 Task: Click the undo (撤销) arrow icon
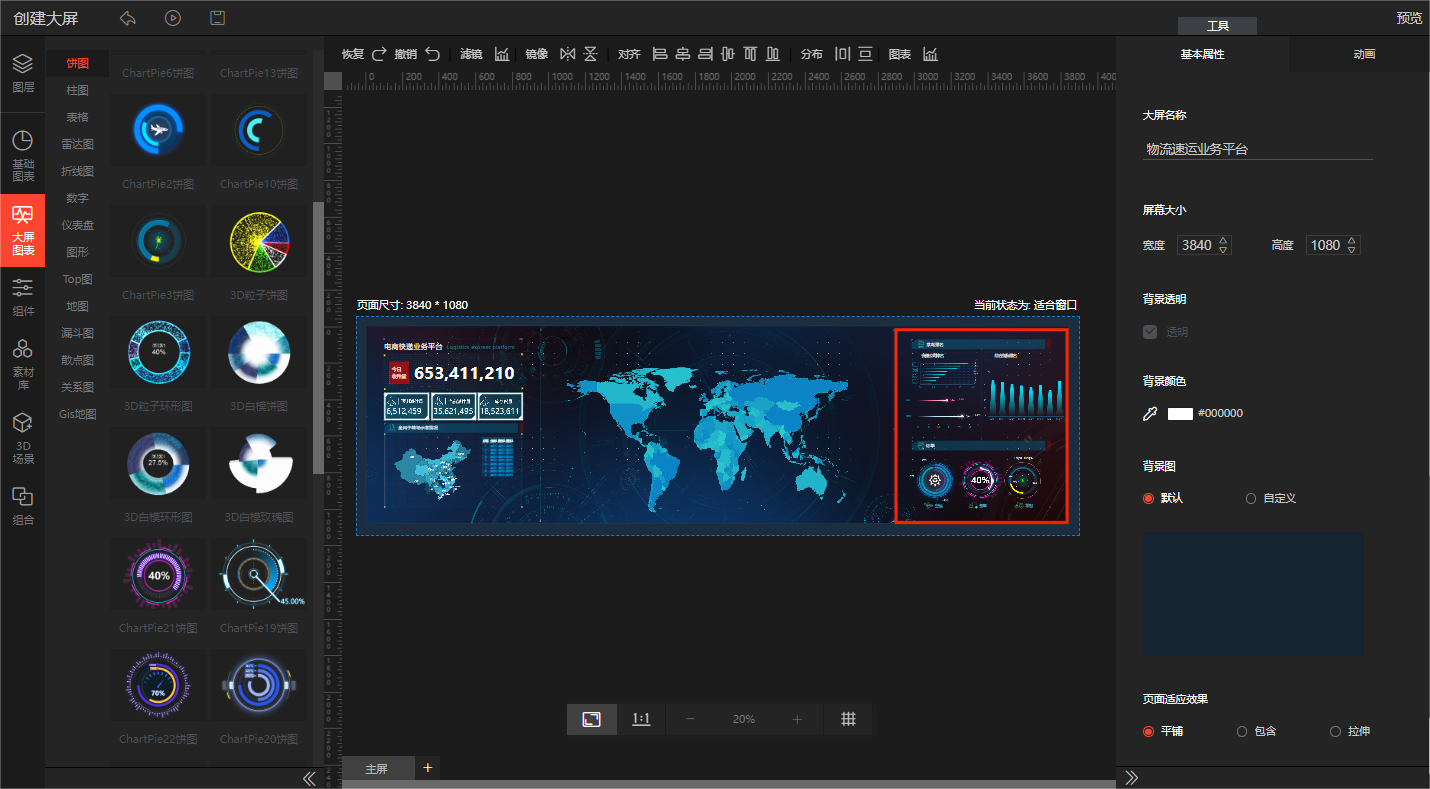[x=432, y=54]
